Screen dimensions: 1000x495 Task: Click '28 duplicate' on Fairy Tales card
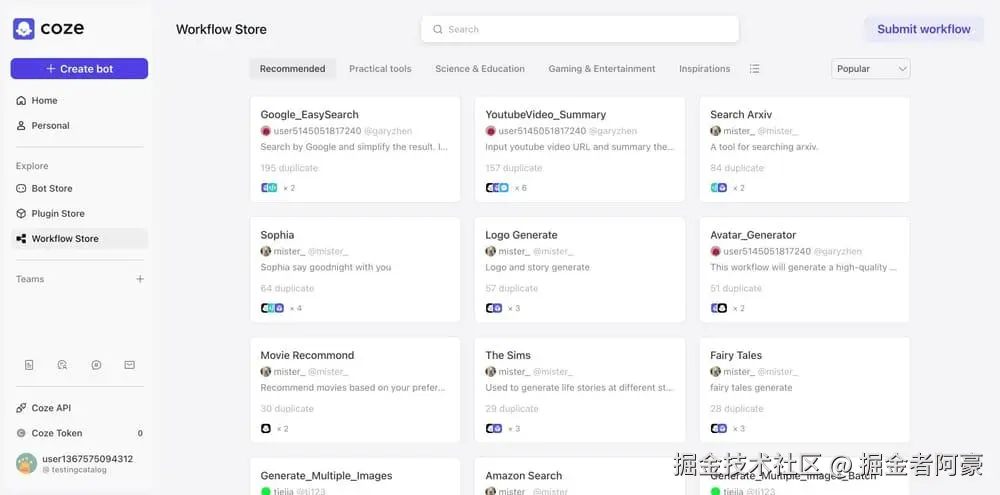(x=737, y=409)
